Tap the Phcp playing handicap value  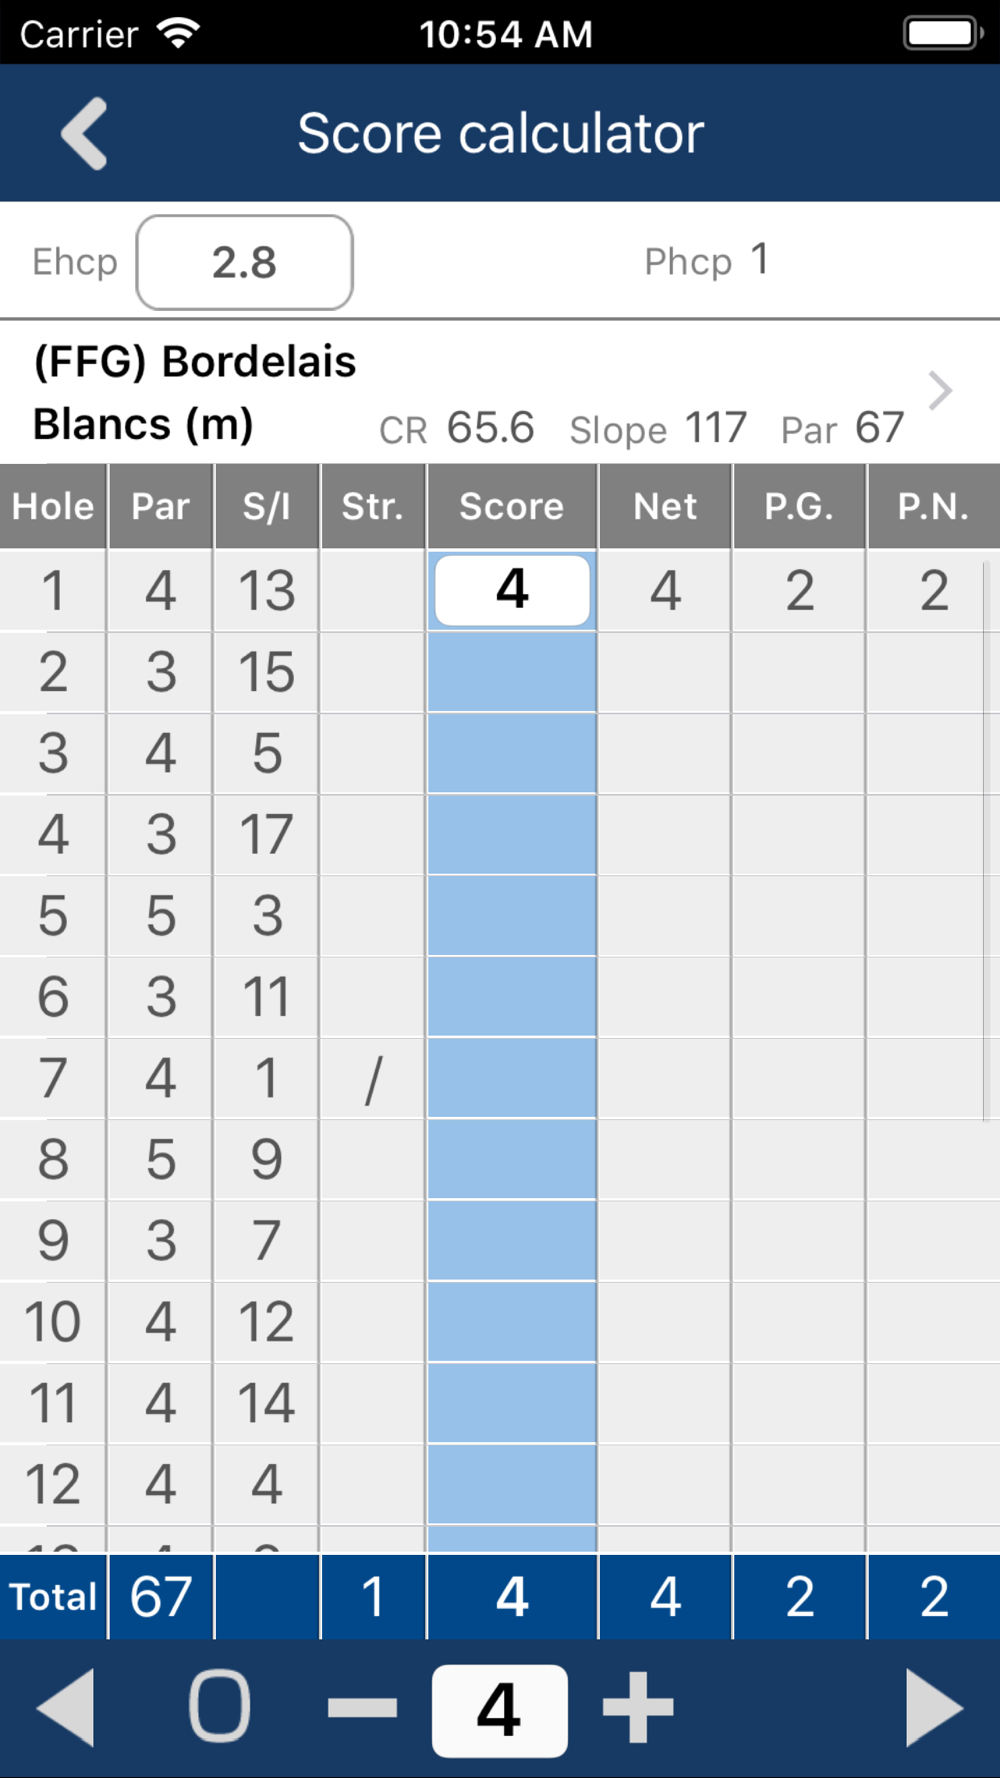[x=760, y=260]
